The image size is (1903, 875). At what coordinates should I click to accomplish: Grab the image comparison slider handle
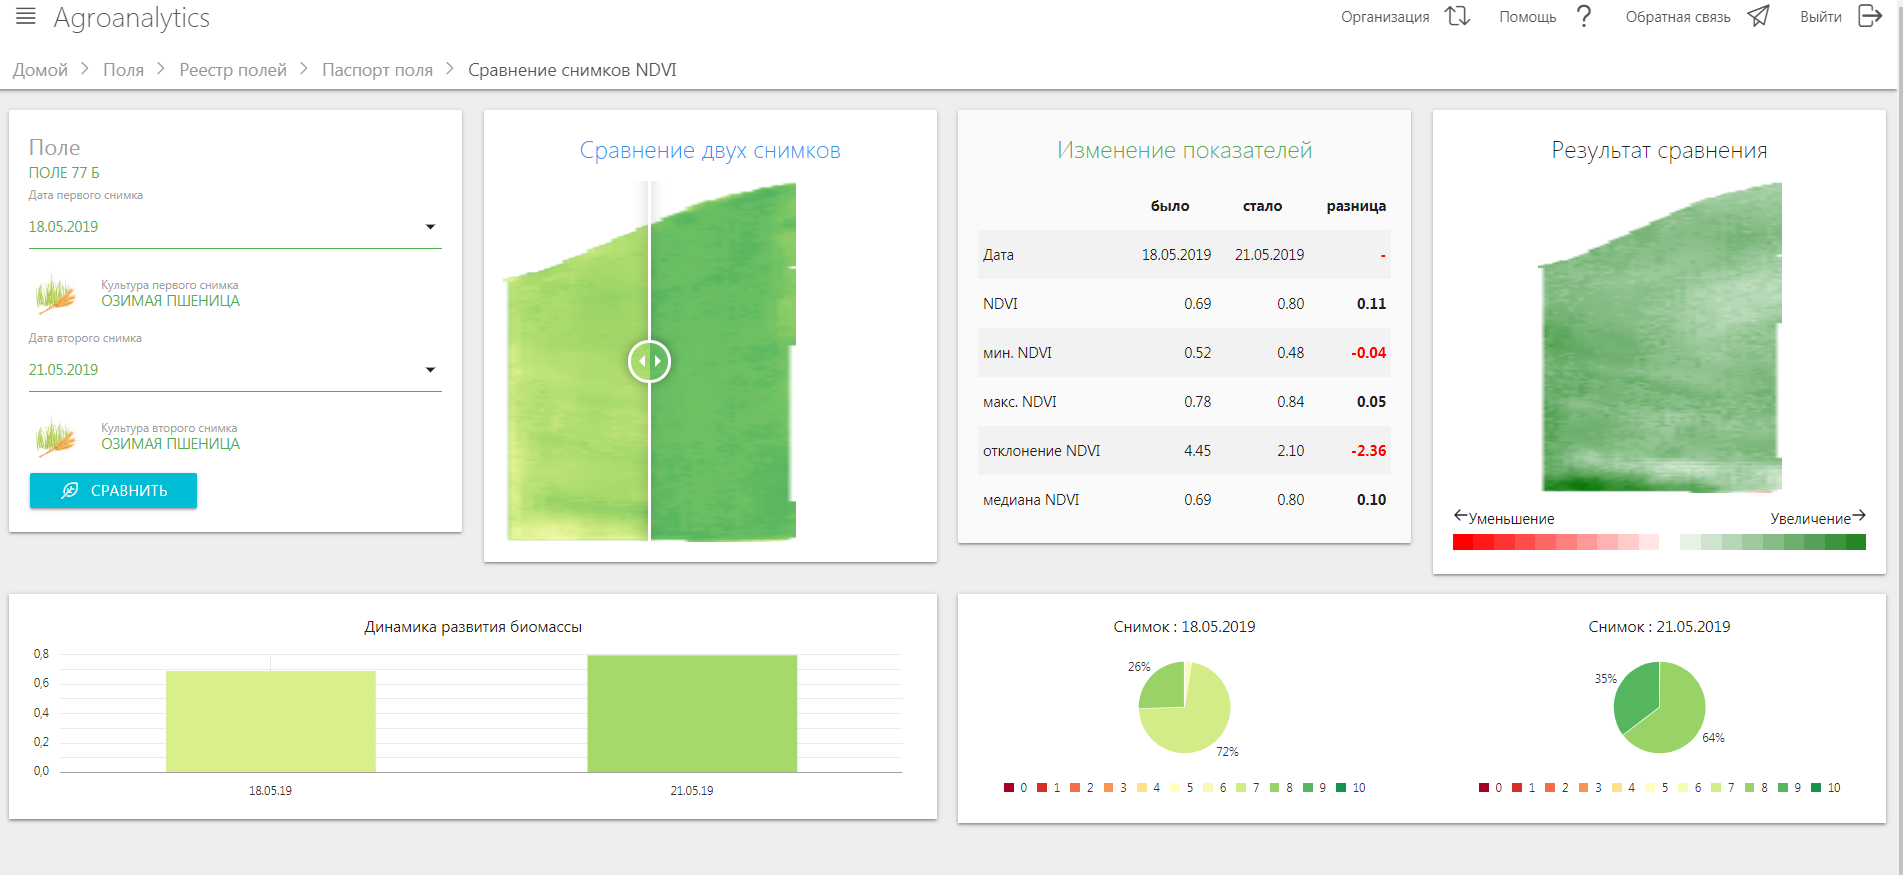click(649, 361)
